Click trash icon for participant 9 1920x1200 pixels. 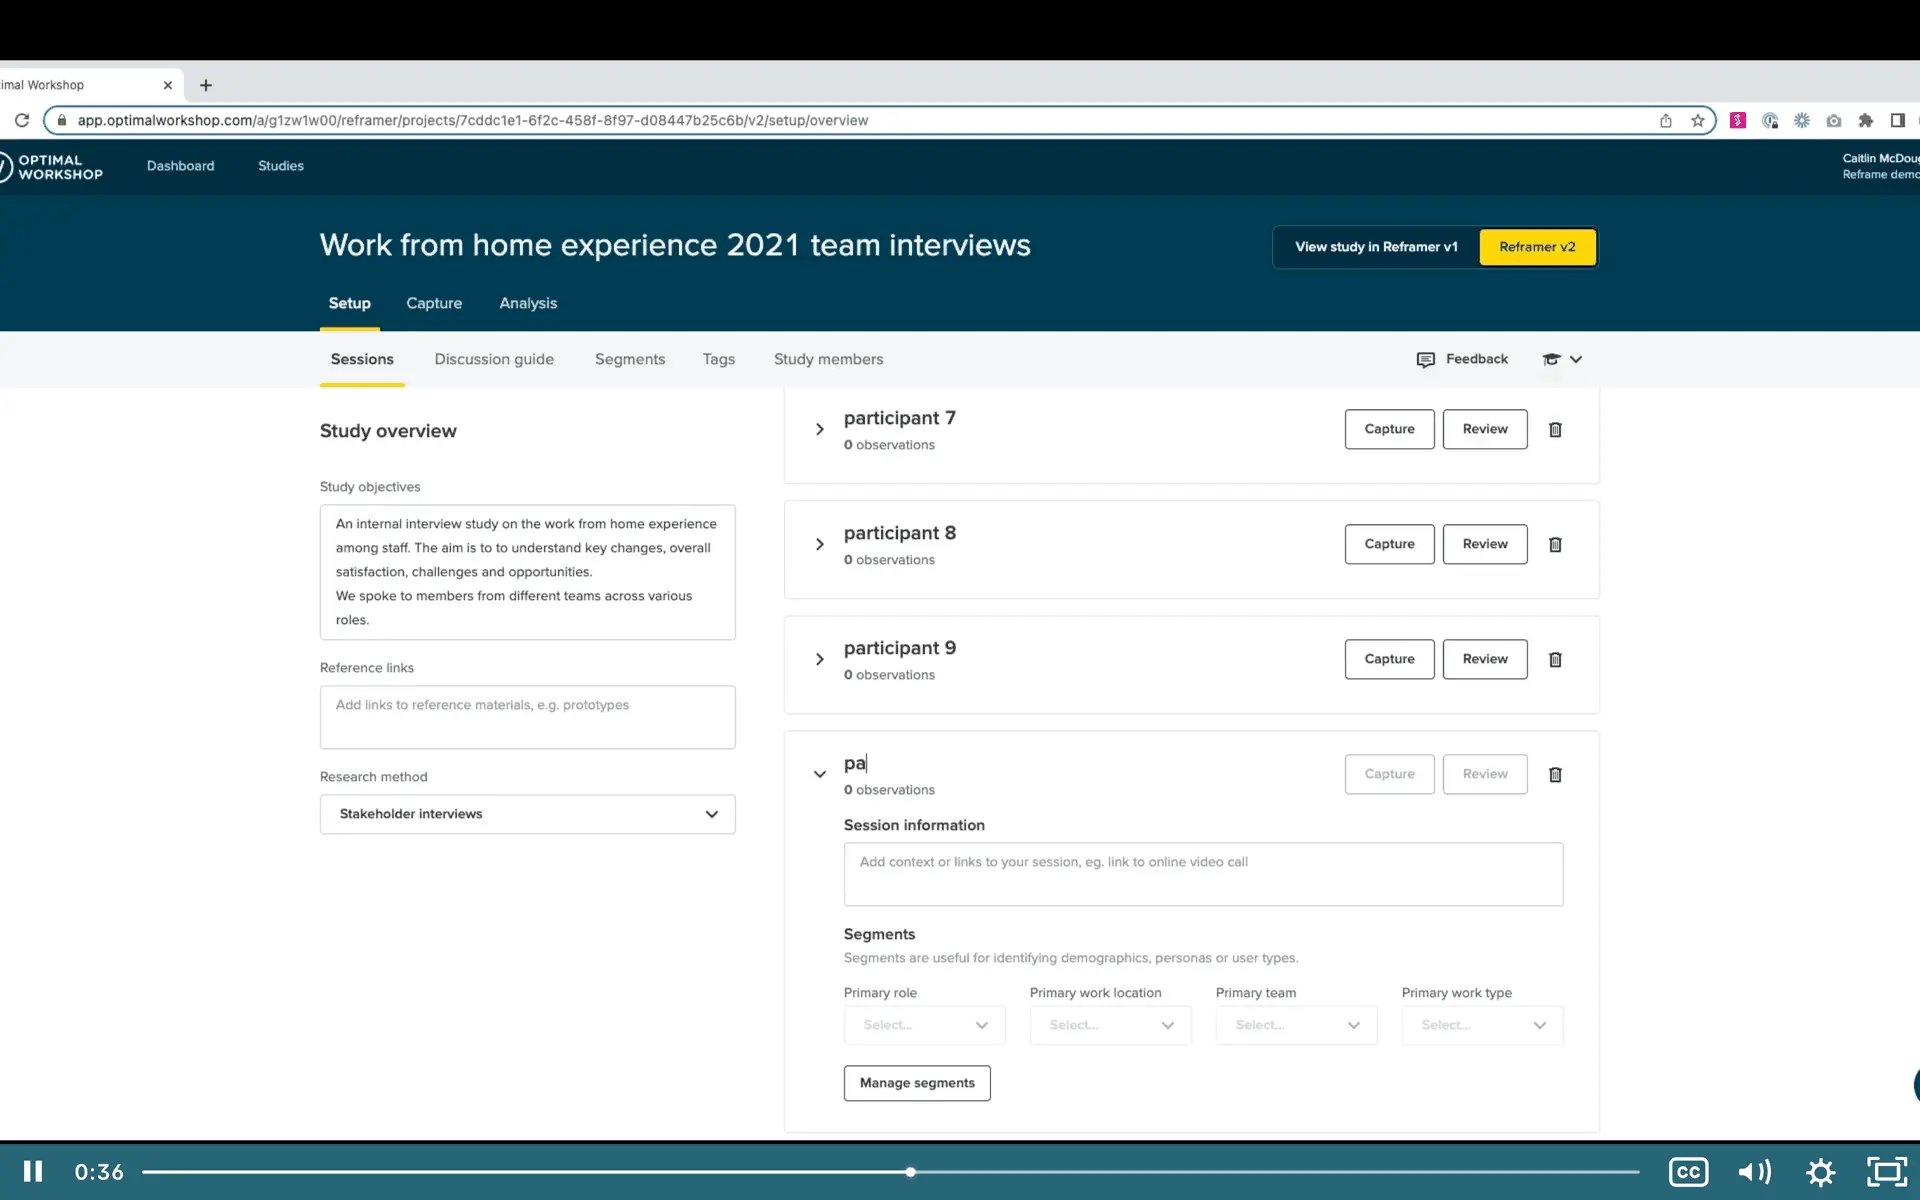click(x=1555, y=659)
